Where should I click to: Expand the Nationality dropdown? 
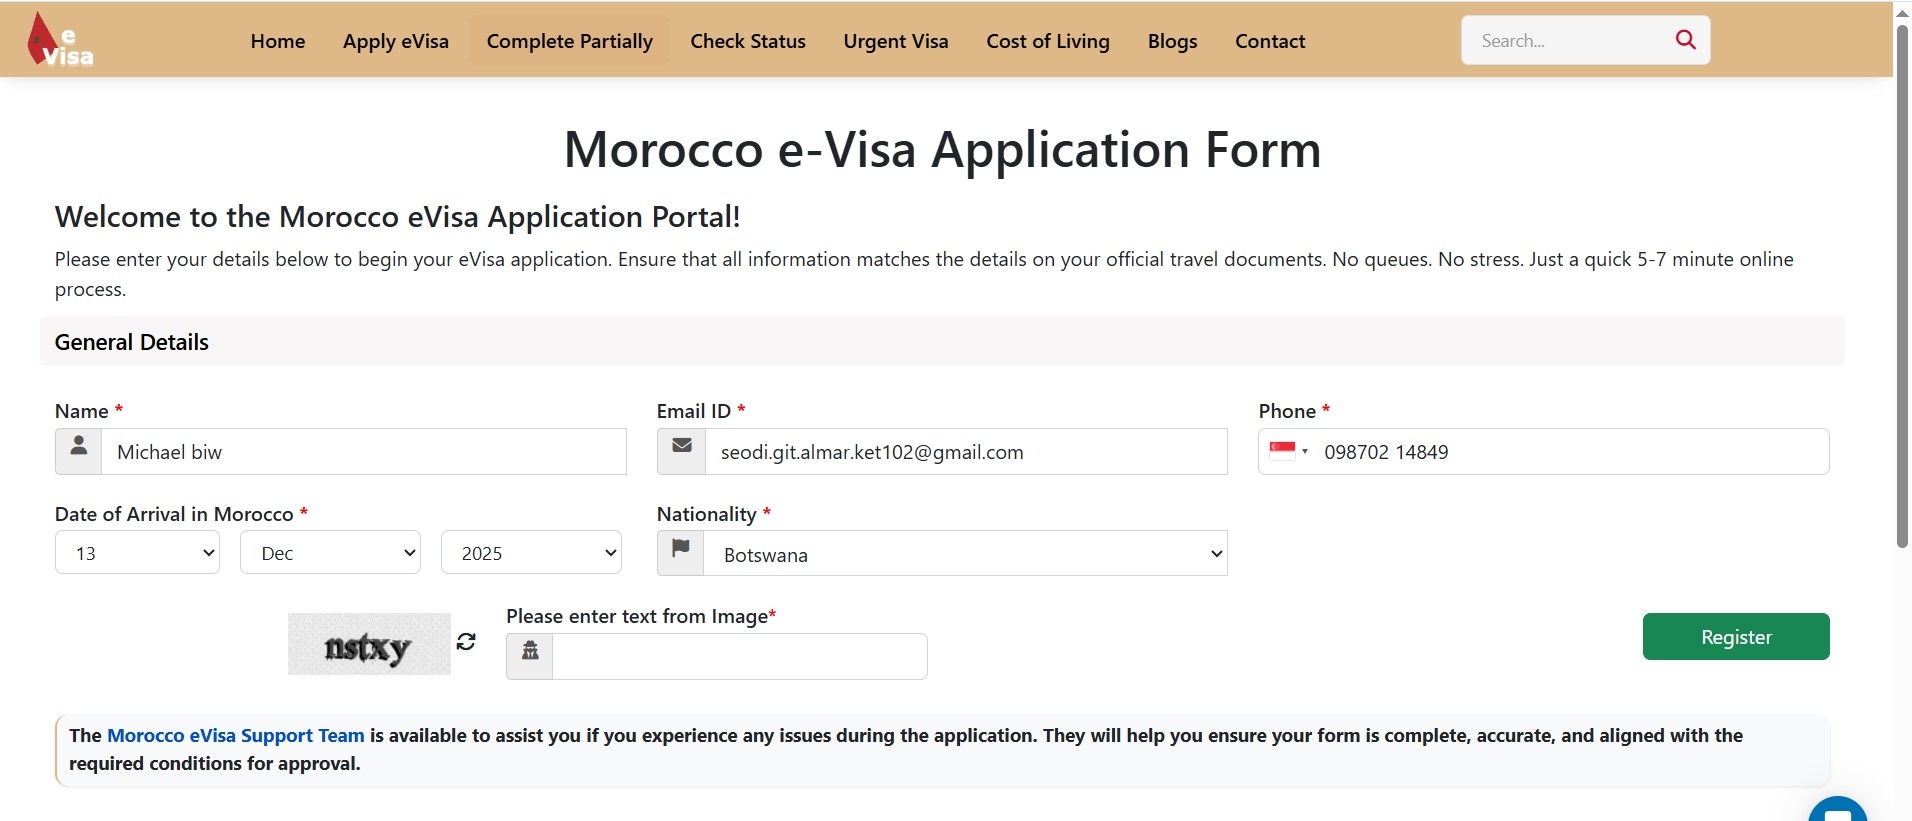[x=965, y=554]
